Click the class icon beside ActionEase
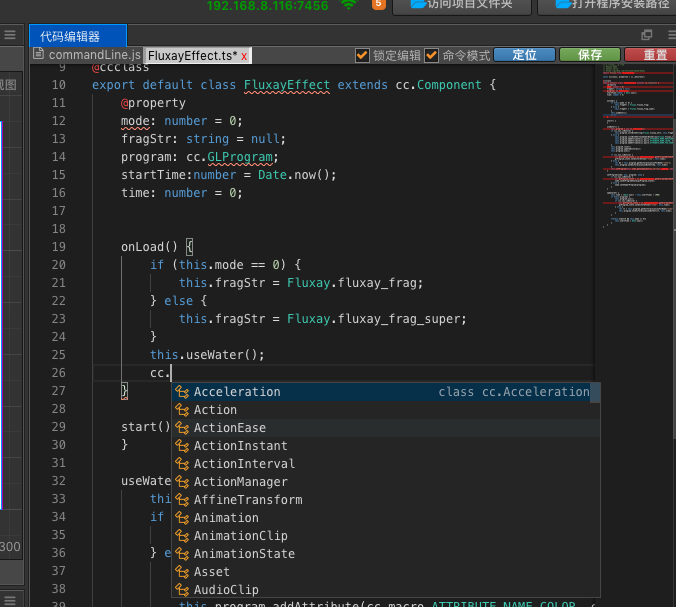The height and width of the screenshot is (607, 676). coord(182,428)
